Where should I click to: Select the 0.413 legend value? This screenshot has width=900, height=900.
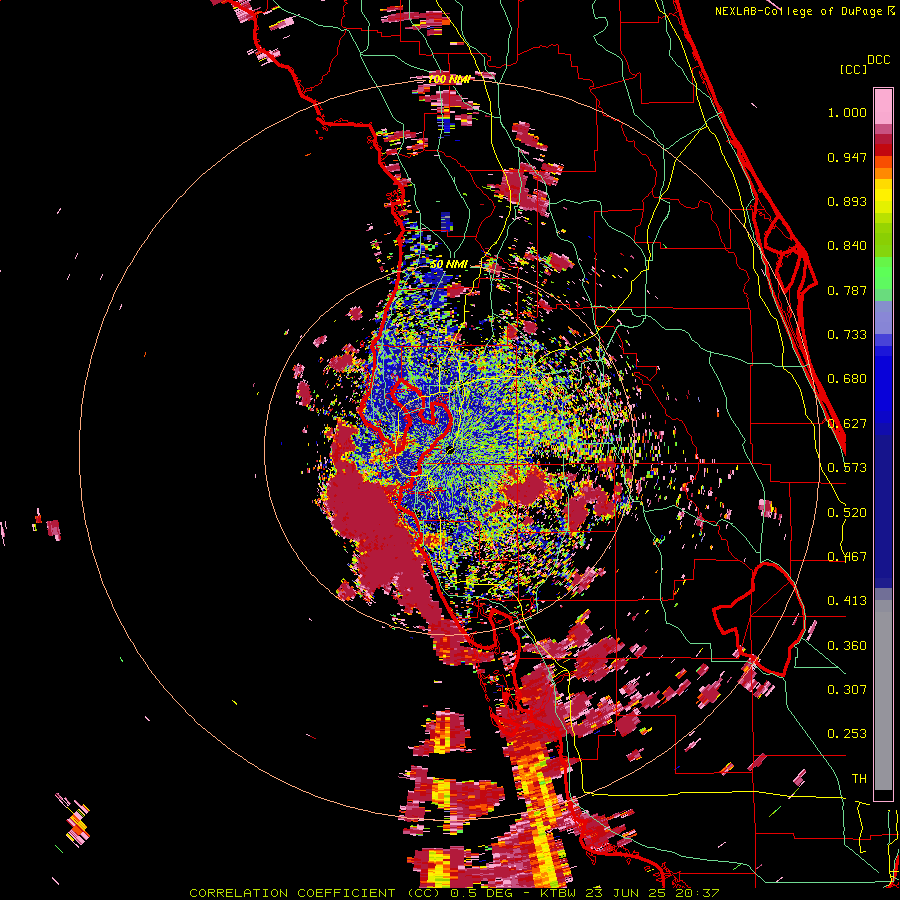[x=847, y=601]
